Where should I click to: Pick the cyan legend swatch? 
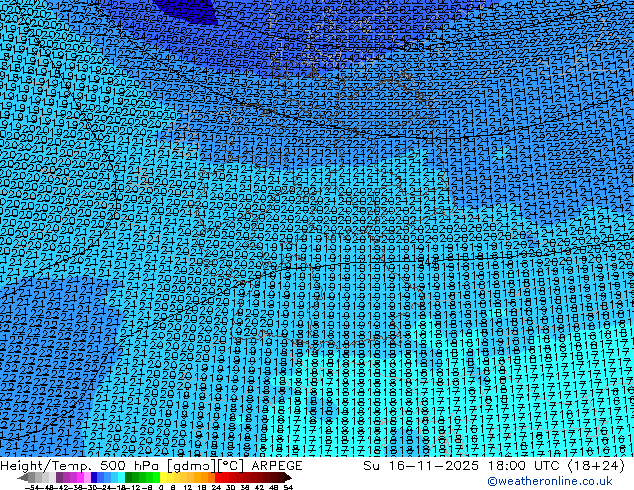point(121,477)
